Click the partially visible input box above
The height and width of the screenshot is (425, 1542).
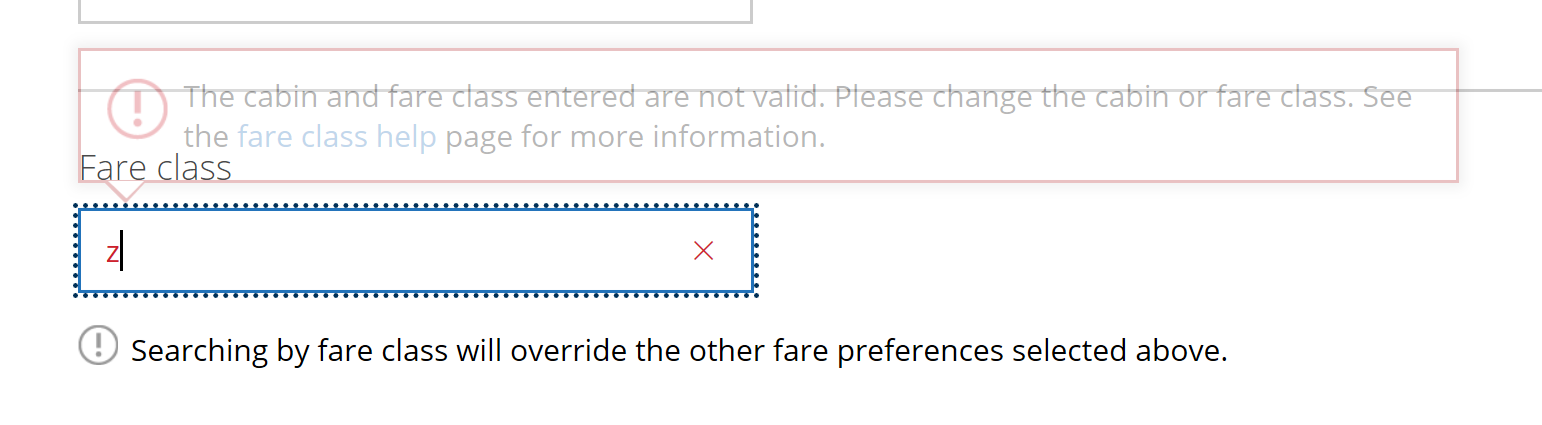pos(414,10)
